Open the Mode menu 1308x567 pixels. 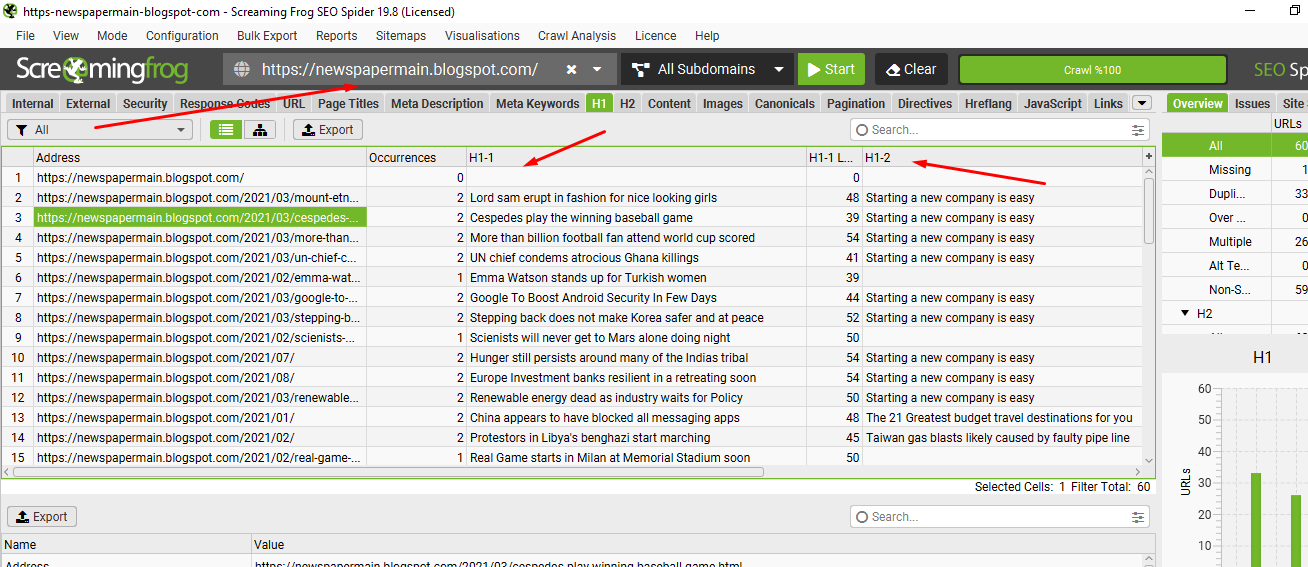[x=112, y=36]
